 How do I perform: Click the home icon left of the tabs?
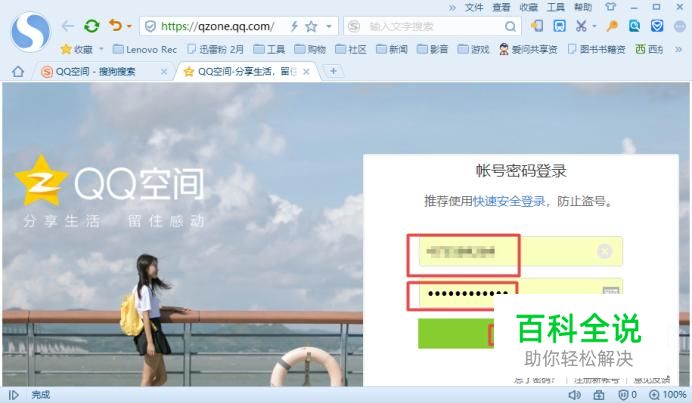point(18,71)
